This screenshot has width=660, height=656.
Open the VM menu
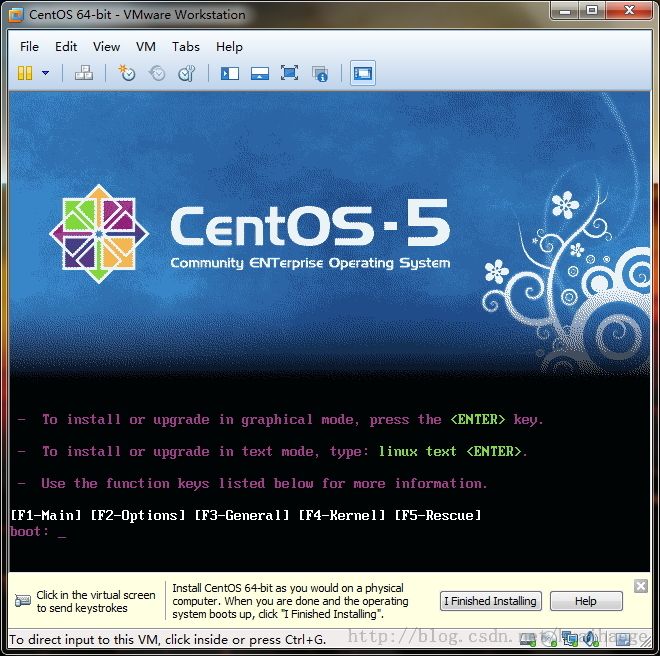[x=146, y=47]
